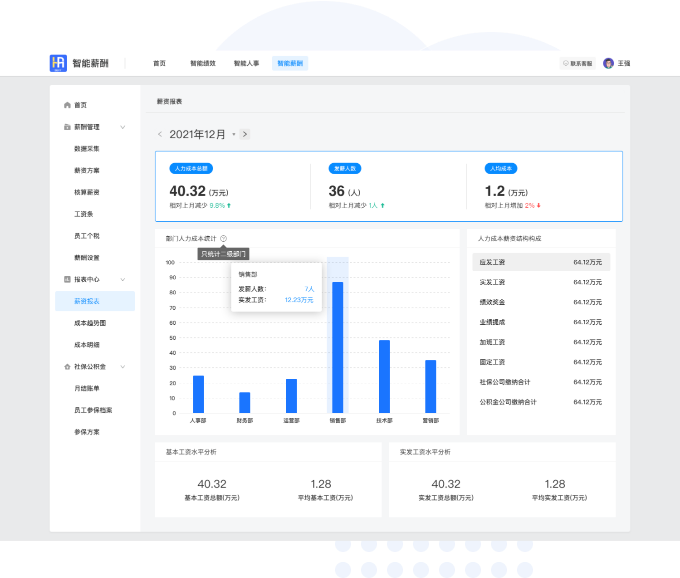
Task: Go to next month with right arrow
Action: point(245,134)
